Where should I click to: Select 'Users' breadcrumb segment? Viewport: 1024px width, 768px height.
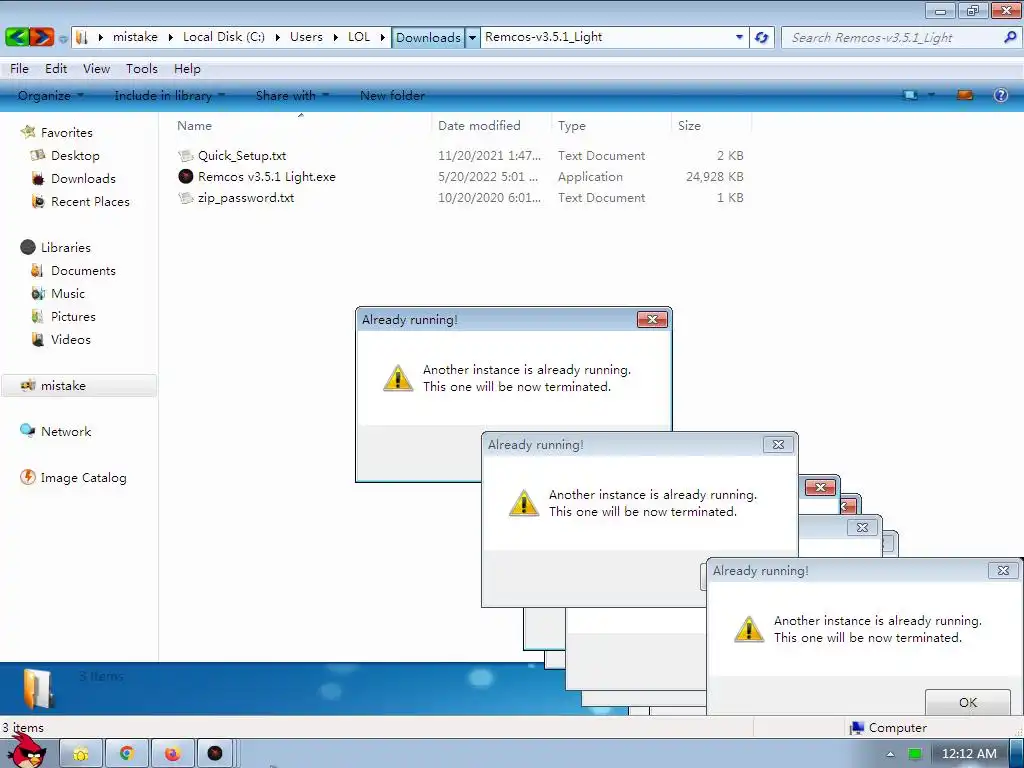306,37
